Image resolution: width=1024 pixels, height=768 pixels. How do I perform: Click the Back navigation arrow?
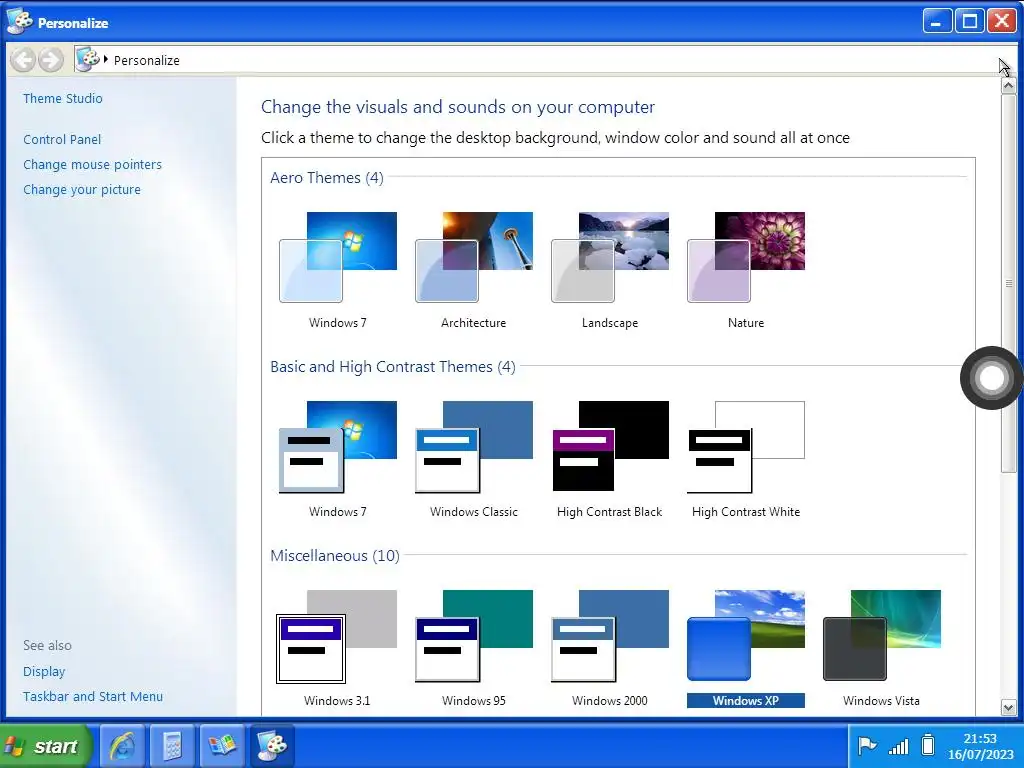click(x=23, y=60)
